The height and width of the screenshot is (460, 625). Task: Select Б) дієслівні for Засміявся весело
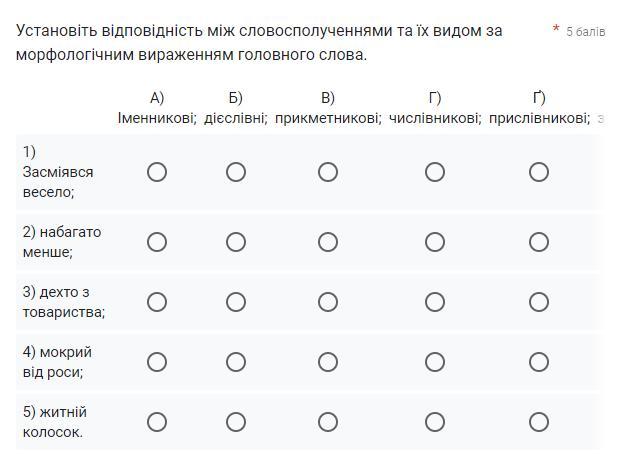pyautogui.click(x=236, y=172)
